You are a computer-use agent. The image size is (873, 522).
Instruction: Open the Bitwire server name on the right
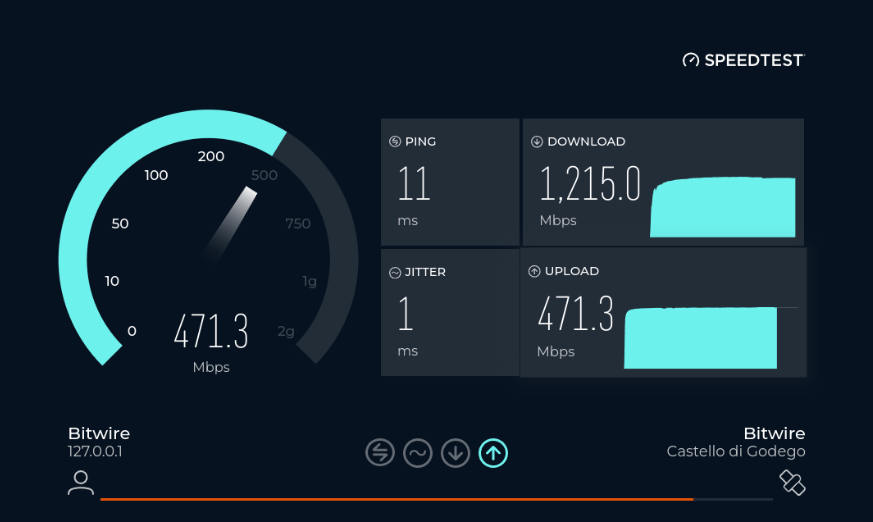pyautogui.click(x=774, y=434)
